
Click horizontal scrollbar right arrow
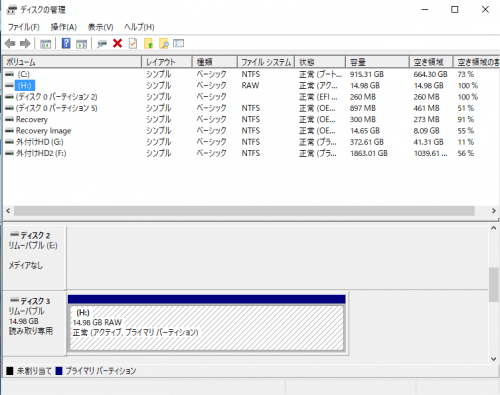point(494,211)
